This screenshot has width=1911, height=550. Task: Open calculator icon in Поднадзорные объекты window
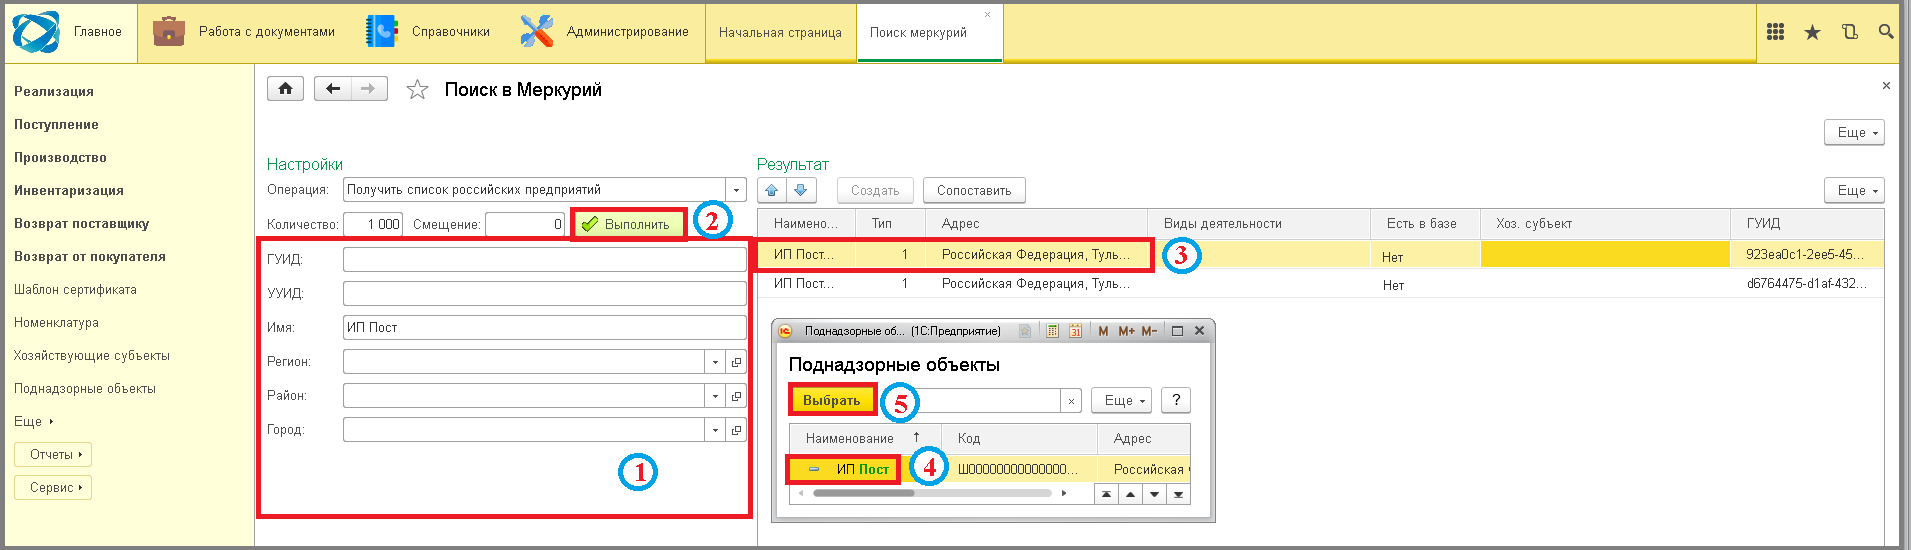click(x=1052, y=331)
